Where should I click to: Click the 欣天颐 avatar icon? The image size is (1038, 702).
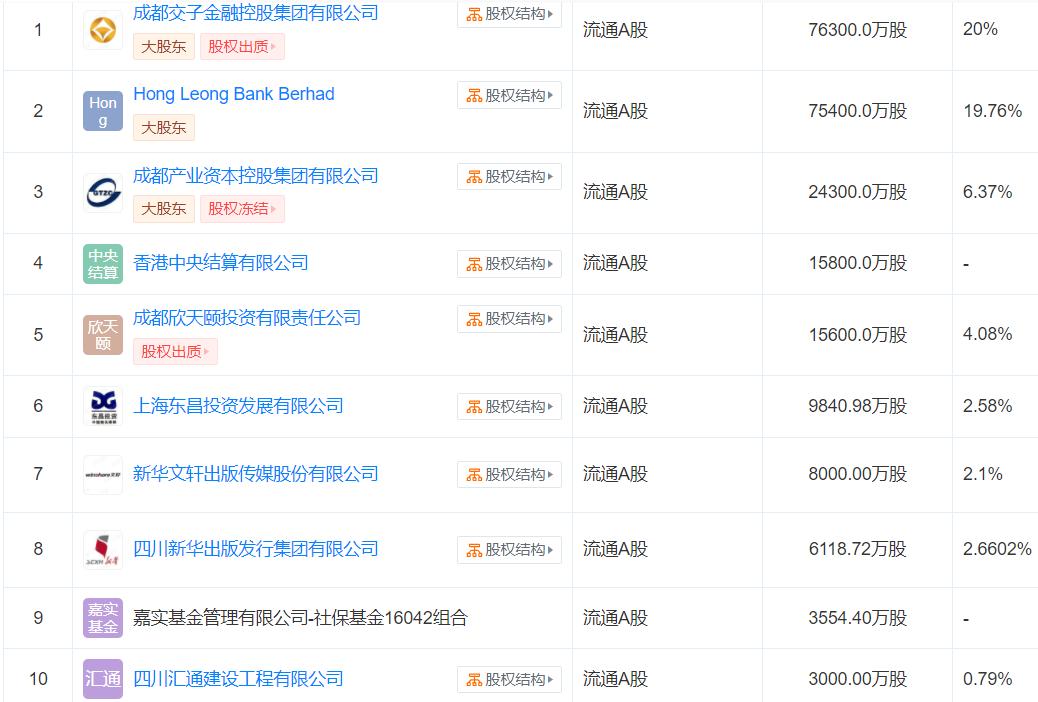coord(103,334)
